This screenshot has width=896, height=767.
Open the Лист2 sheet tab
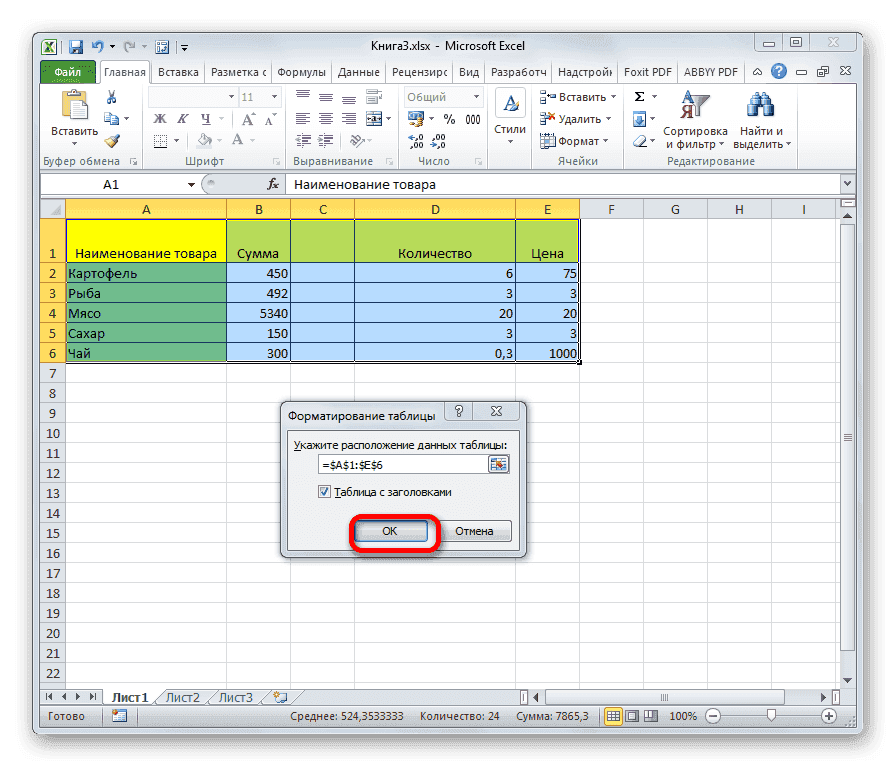point(182,697)
